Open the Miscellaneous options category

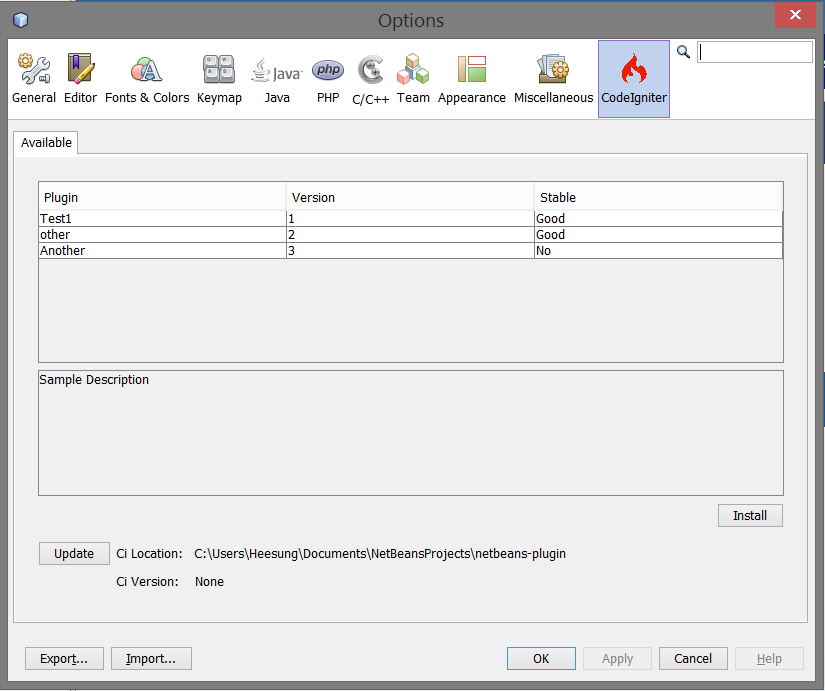(554, 79)
